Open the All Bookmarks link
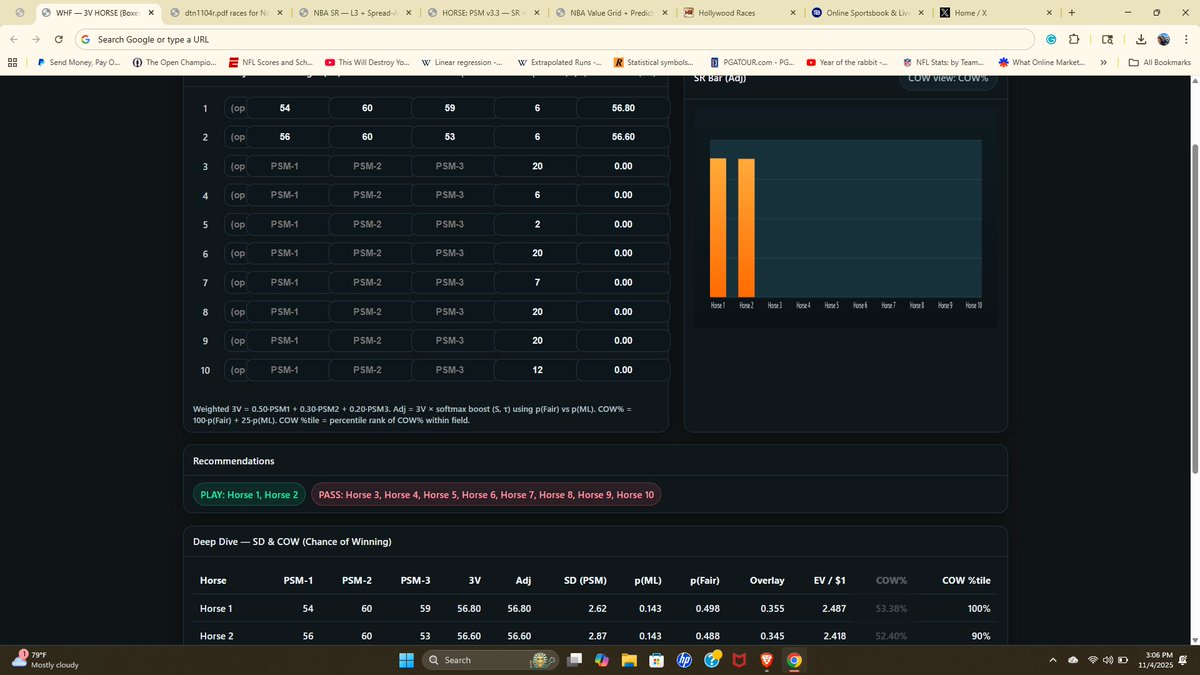Screen dimensions: 1200x675 [1160, 62]
